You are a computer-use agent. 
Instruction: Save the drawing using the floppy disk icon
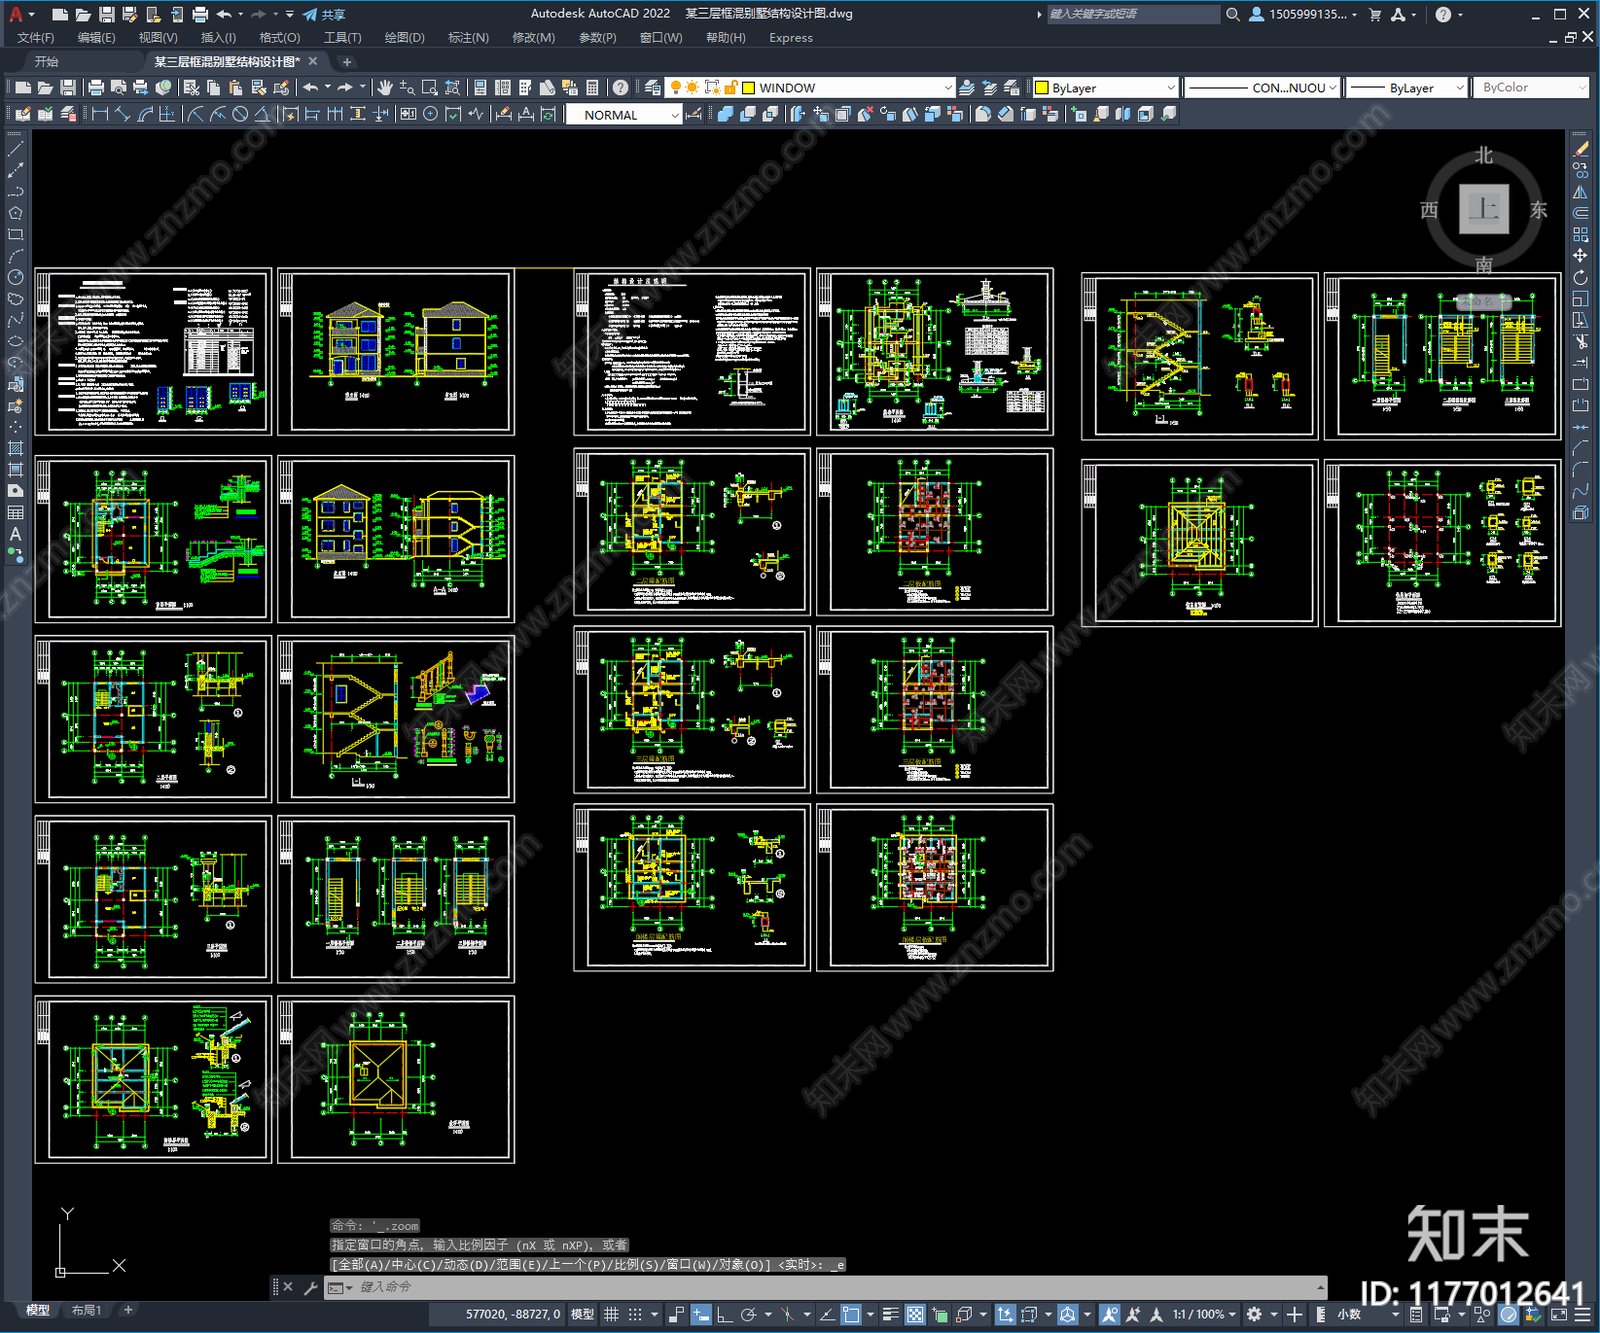coord(67,88)
